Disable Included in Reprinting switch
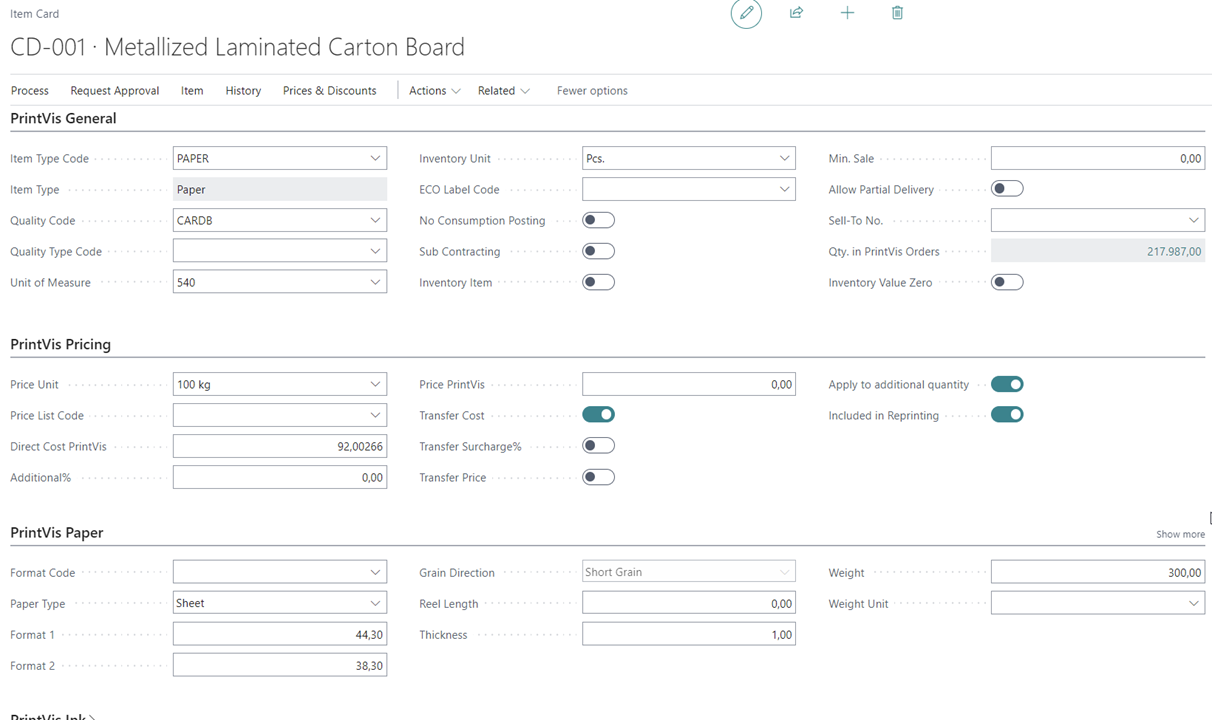This screenshot has height=720, width=1212. [1007, 415]
